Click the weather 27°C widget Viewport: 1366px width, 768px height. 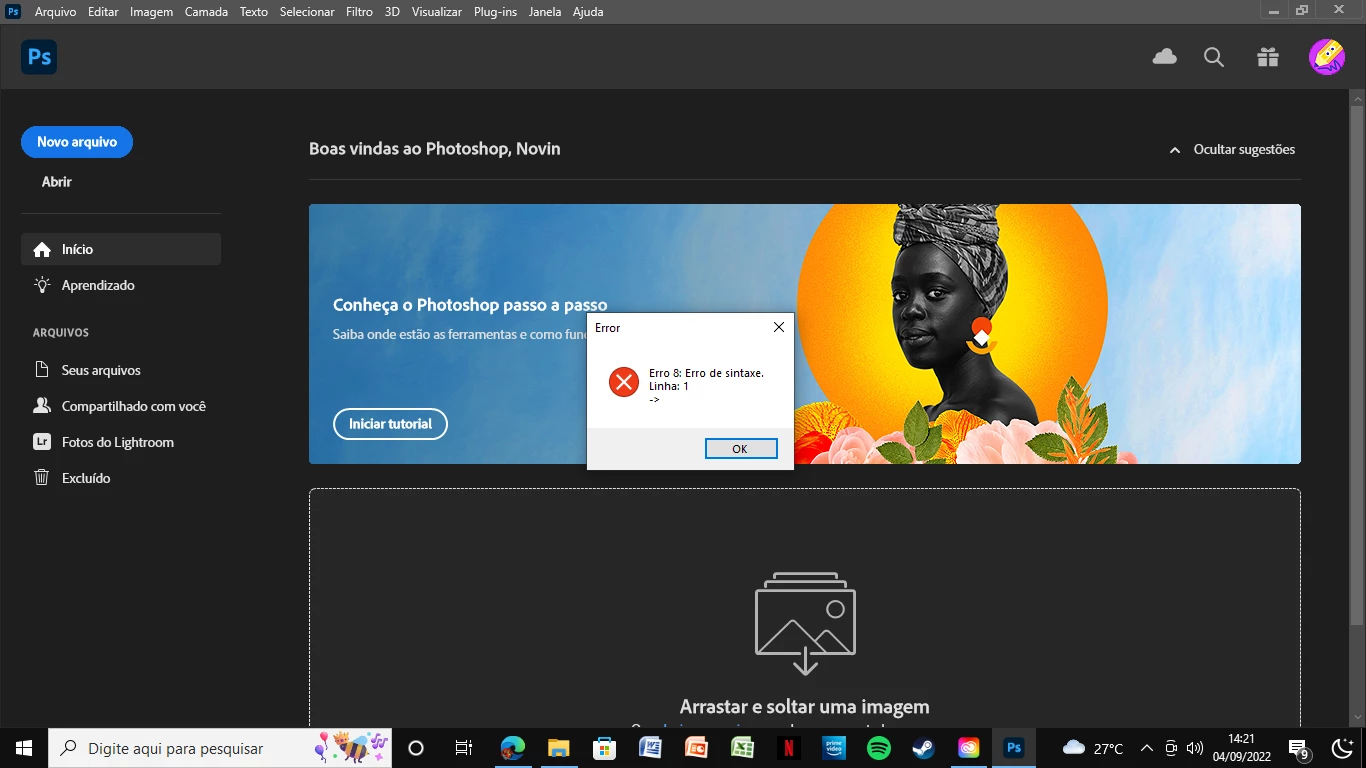pos(1093,748)
